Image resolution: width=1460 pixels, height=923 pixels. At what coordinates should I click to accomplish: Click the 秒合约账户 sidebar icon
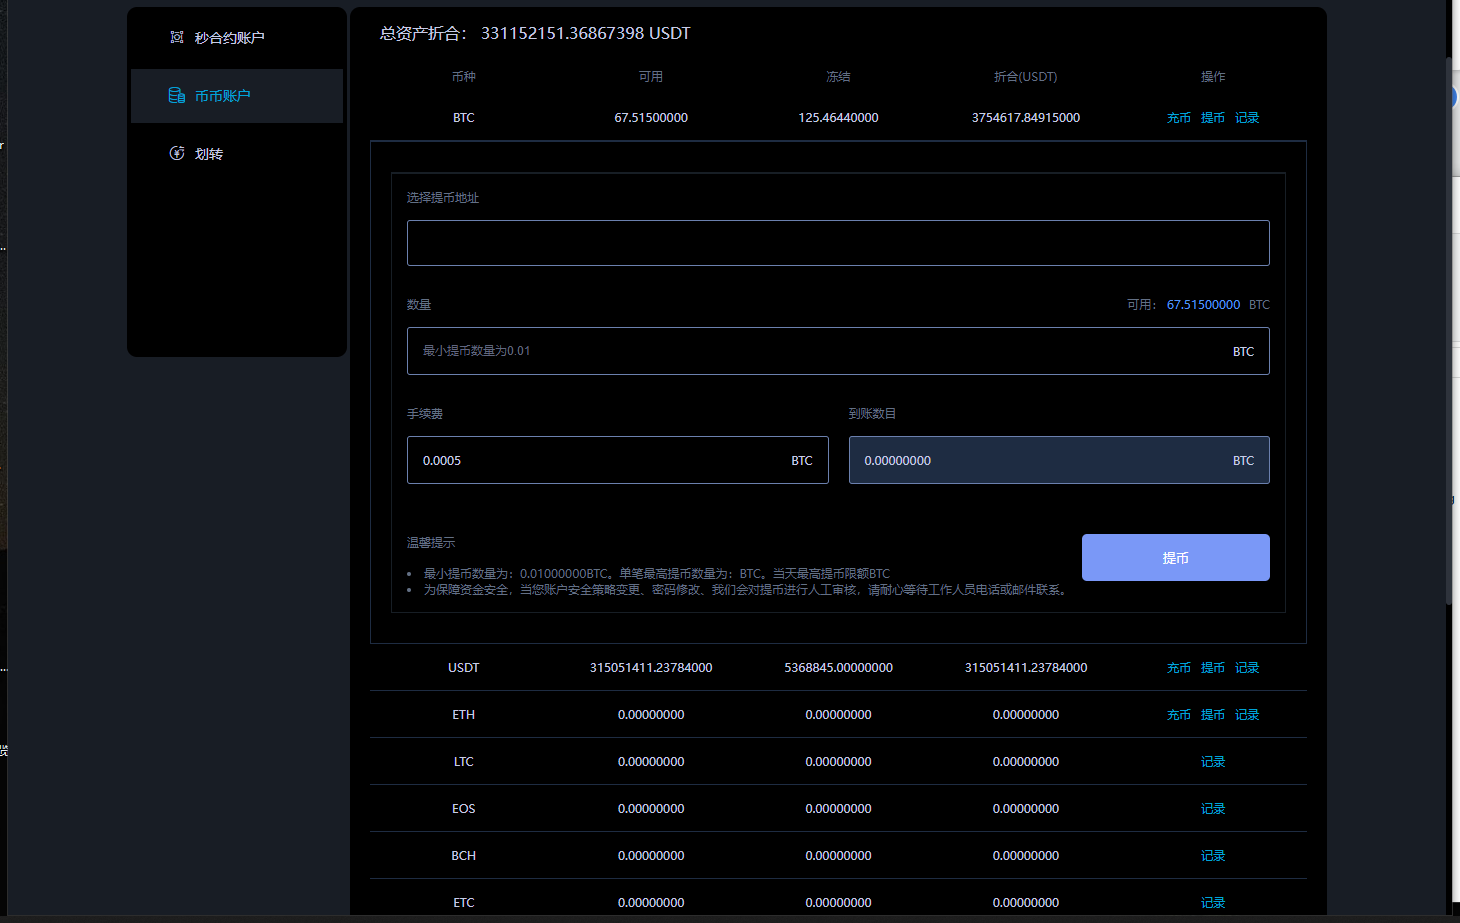tap(177, 38)
